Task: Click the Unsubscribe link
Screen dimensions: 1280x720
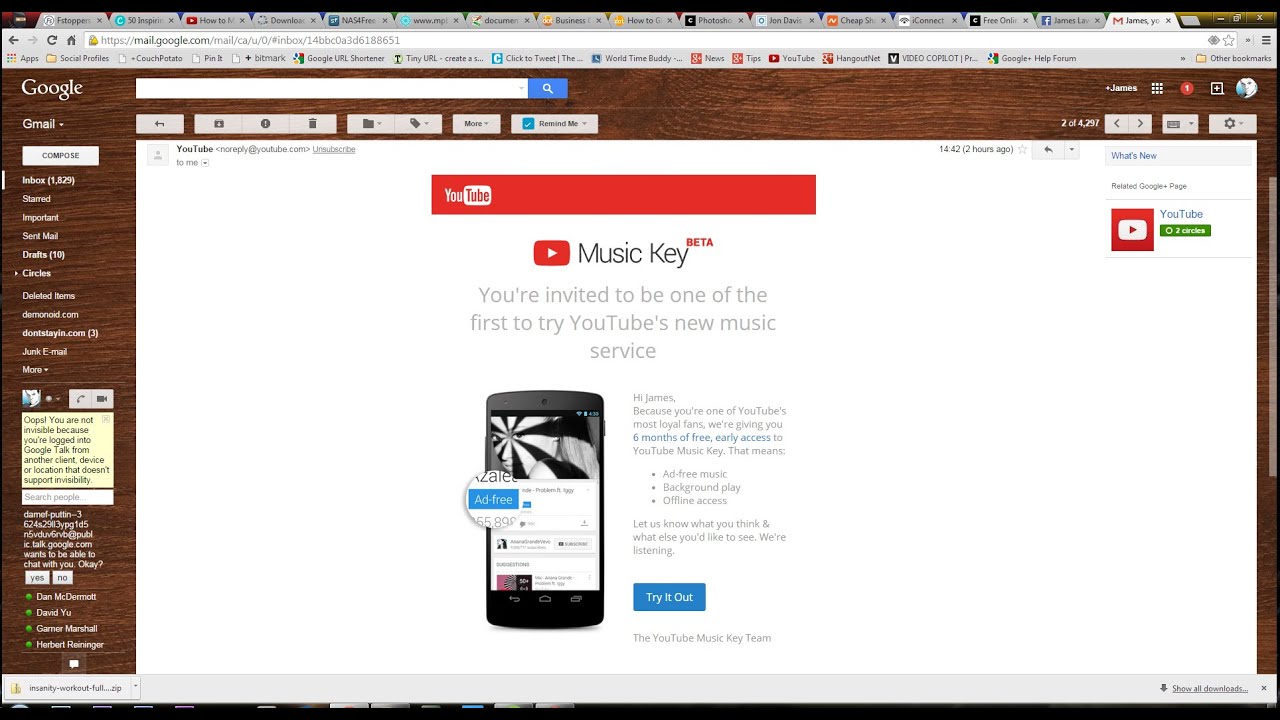Action: [334, 149]
